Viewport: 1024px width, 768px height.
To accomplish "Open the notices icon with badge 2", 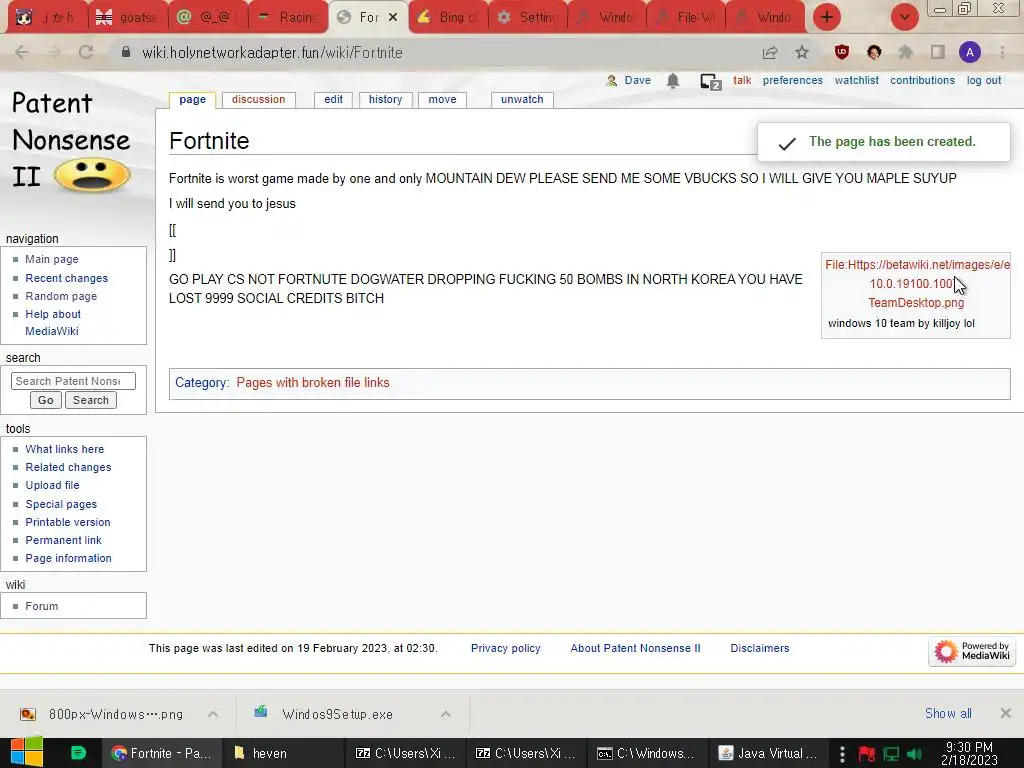I will pyautogui.click(x=711, y=82).
